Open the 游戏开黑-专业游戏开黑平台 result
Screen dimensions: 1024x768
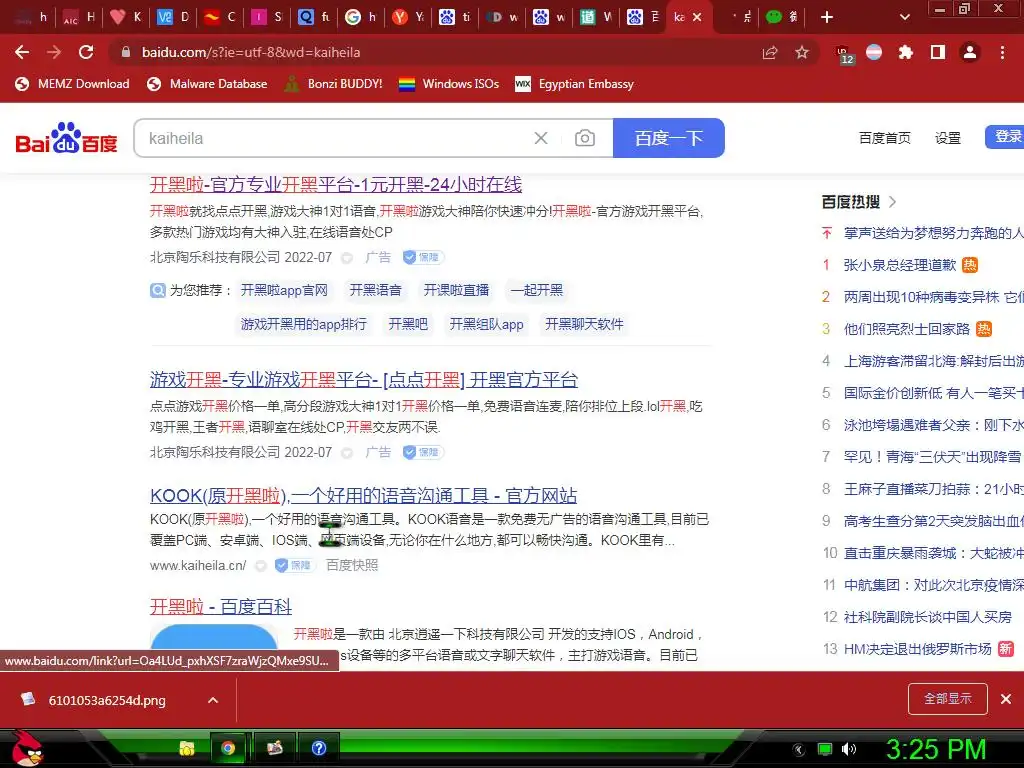pos(364,379)
